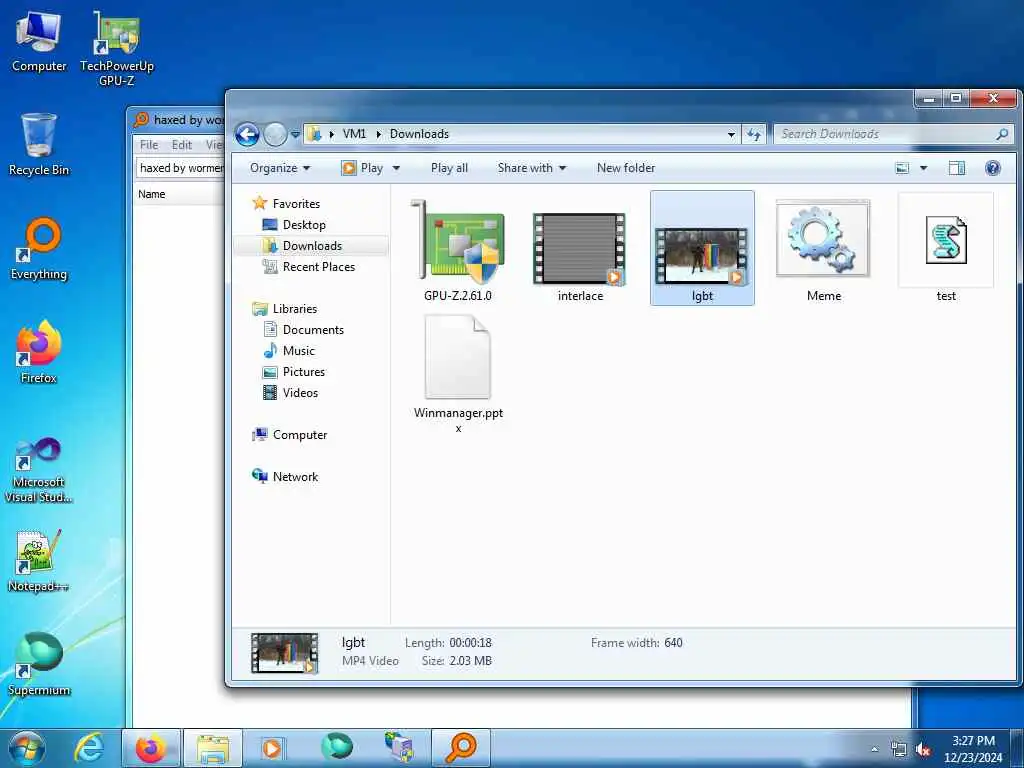
Task: Open Pictures library
Action: [304, 372]
